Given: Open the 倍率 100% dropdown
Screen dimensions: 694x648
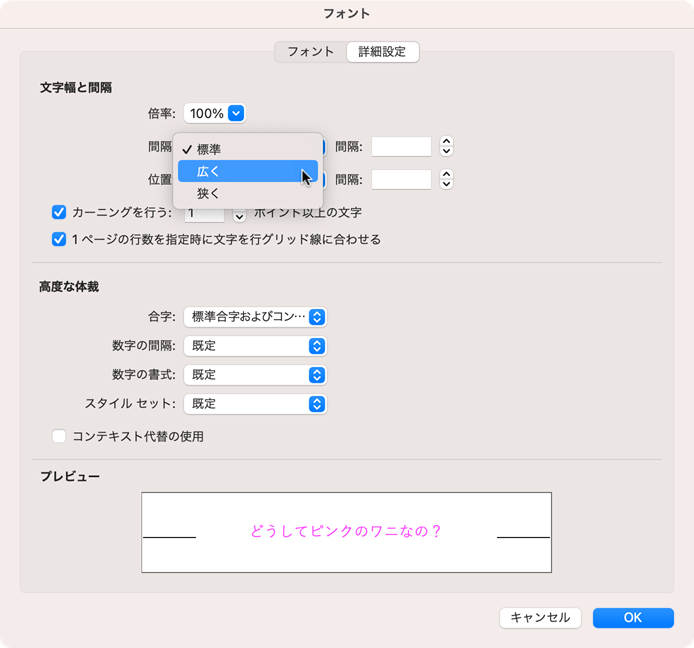Looking at the screenshot, I should tap(215, 114).
